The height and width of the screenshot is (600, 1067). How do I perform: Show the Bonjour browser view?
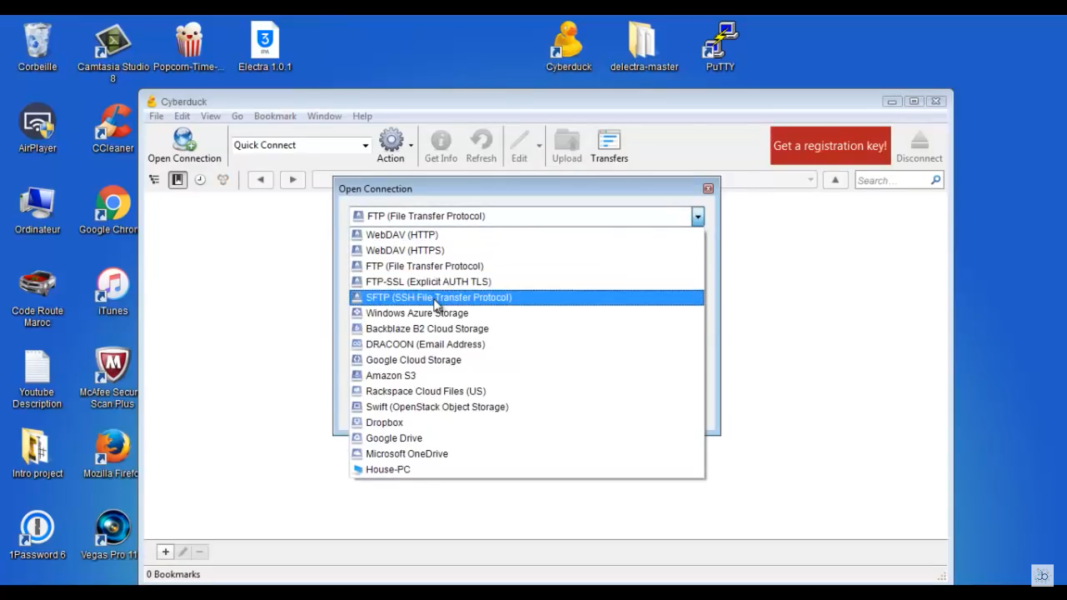point(223,180)
